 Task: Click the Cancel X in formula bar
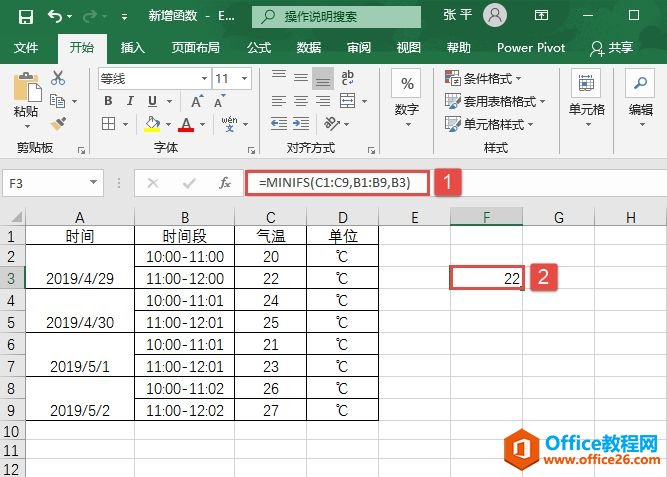click(x=153, y=183)
